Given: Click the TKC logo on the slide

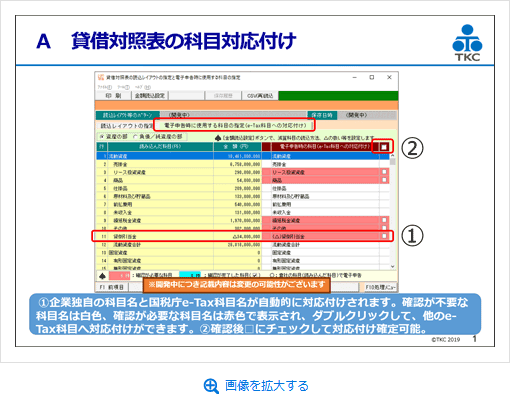Looking at the screenshot, I should click(x=467, y=43).
